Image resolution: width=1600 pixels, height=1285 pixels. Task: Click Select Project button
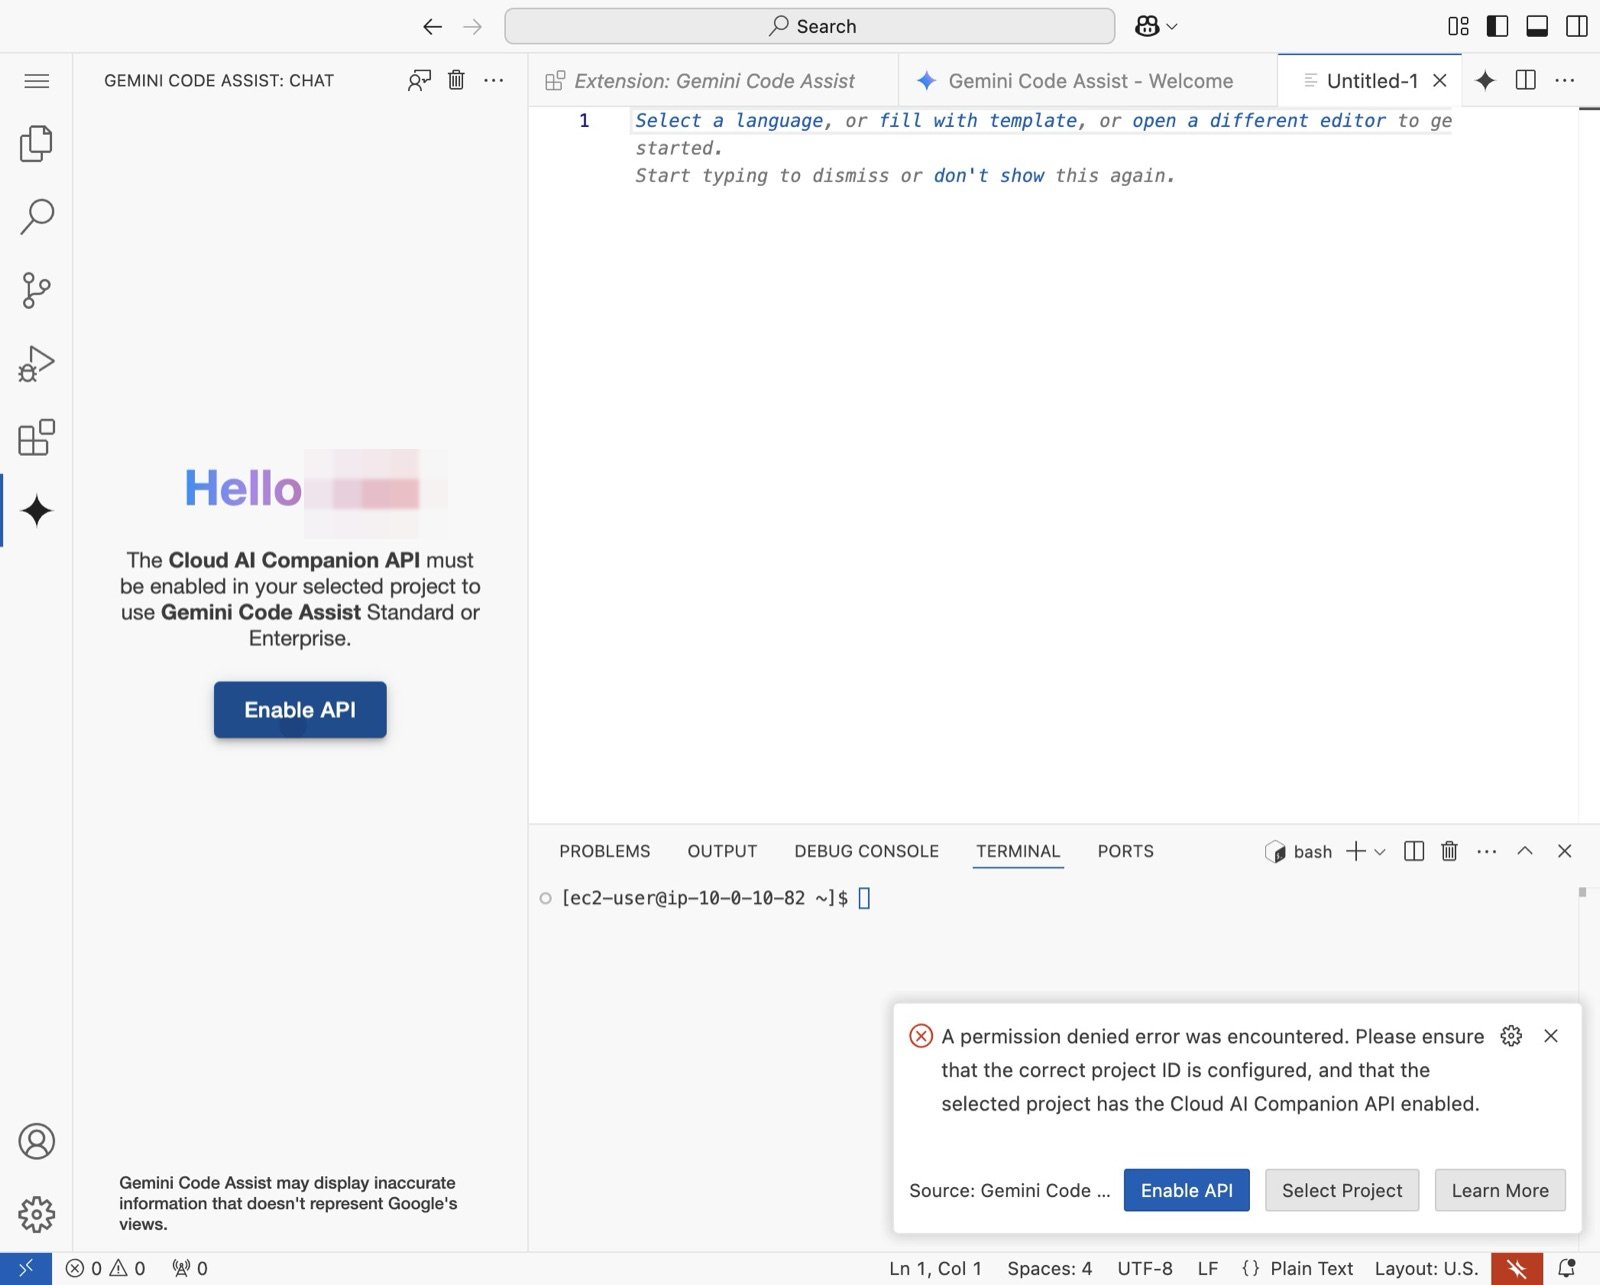(1342, 1190)
